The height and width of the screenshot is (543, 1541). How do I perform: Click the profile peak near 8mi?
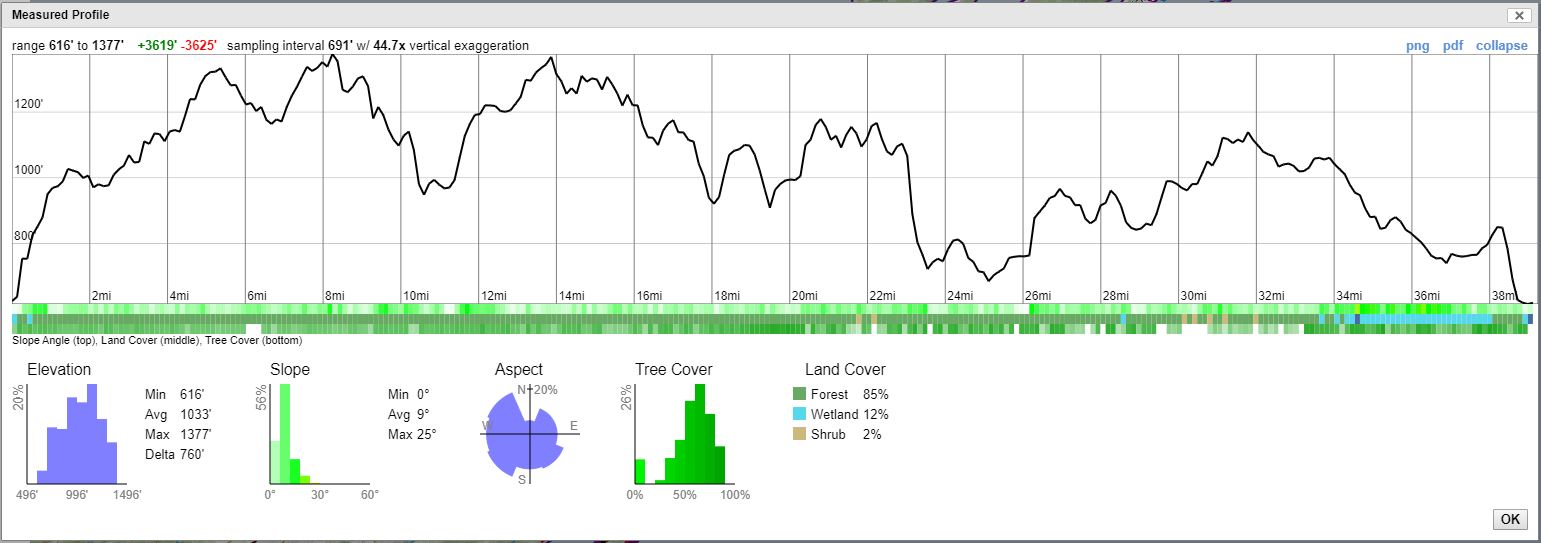(x=333, y=56)
